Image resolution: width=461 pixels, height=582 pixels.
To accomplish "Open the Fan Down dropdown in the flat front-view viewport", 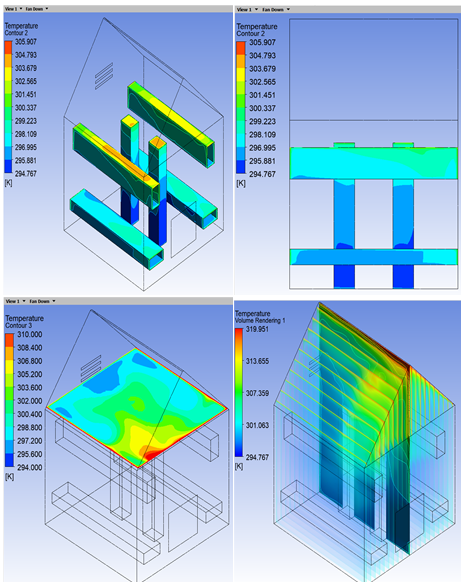I will tap(276, 9).
